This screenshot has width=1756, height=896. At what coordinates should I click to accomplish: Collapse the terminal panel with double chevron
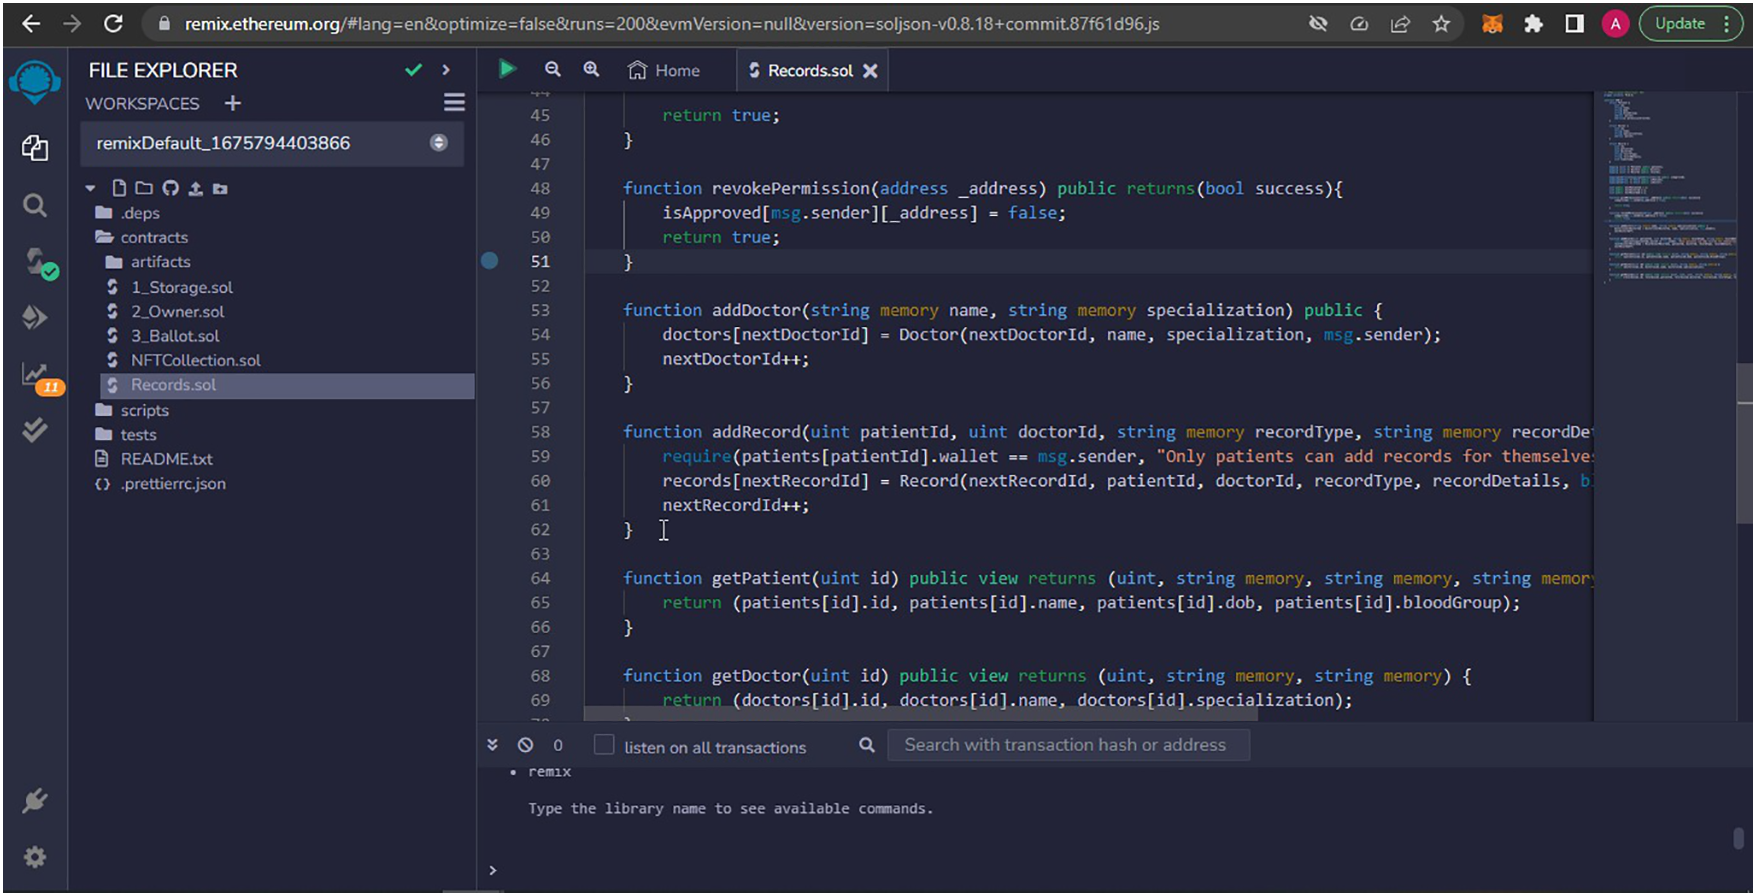492,745
